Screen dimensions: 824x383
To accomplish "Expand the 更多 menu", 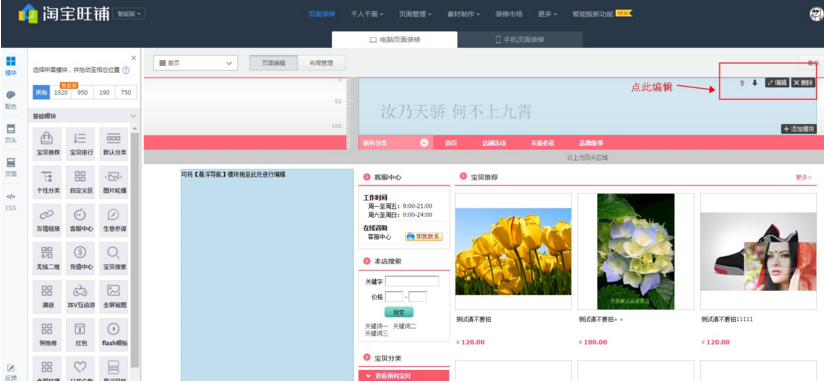I will pyautogui.click(x=547, y=14).
